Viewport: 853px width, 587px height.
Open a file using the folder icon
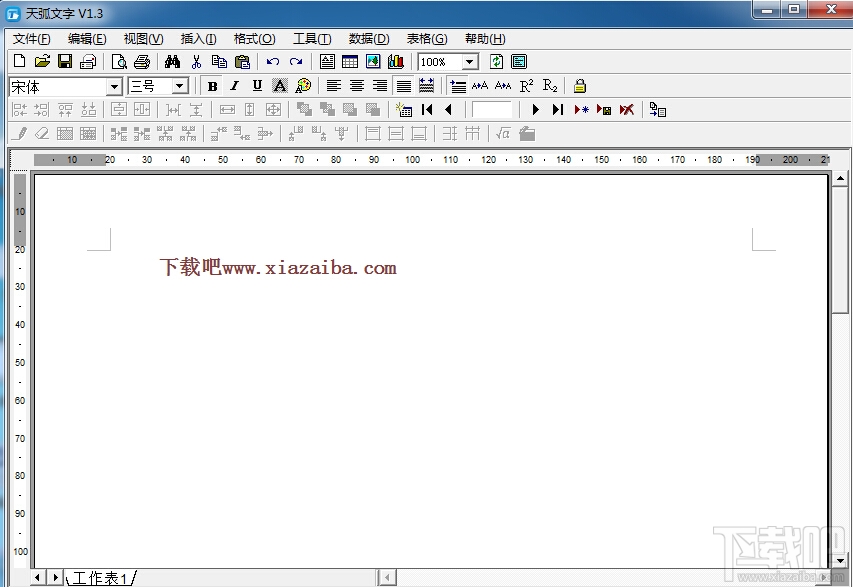(x=42, y=61)
